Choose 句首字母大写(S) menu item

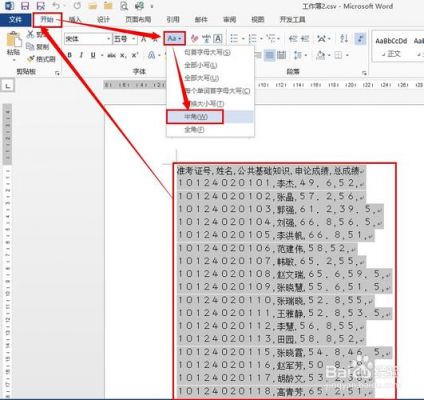pyautogui.click(x=210, y=52)
